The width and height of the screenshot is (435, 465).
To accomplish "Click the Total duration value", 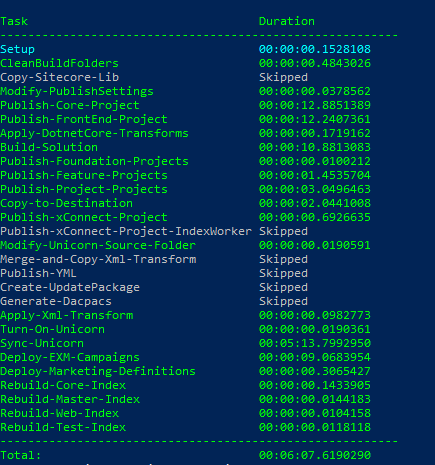I will [x=315, y=455].
